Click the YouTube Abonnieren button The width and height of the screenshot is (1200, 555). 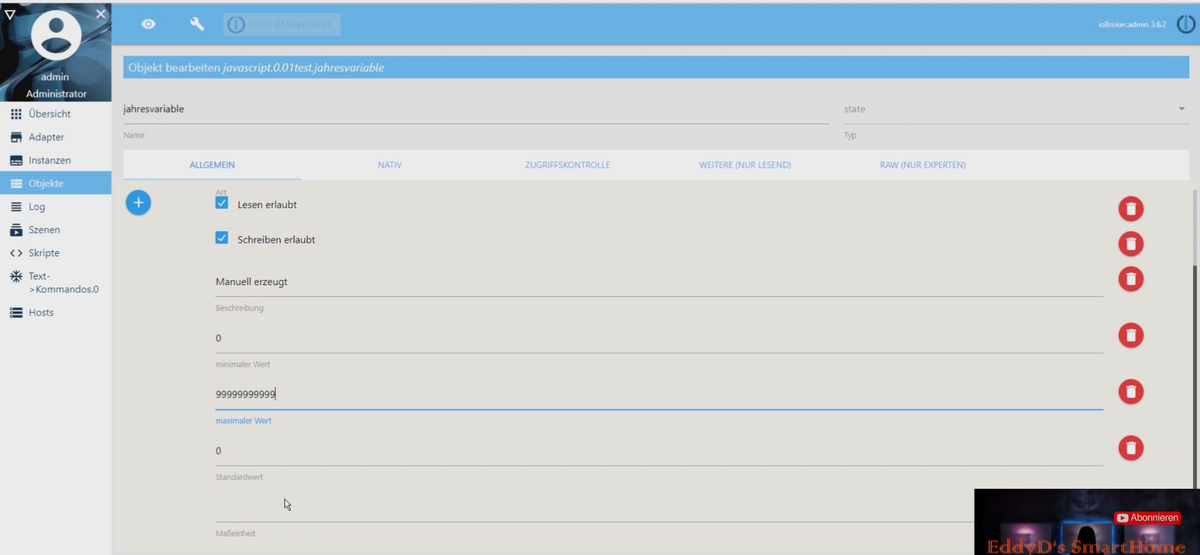coord(1149,517)
